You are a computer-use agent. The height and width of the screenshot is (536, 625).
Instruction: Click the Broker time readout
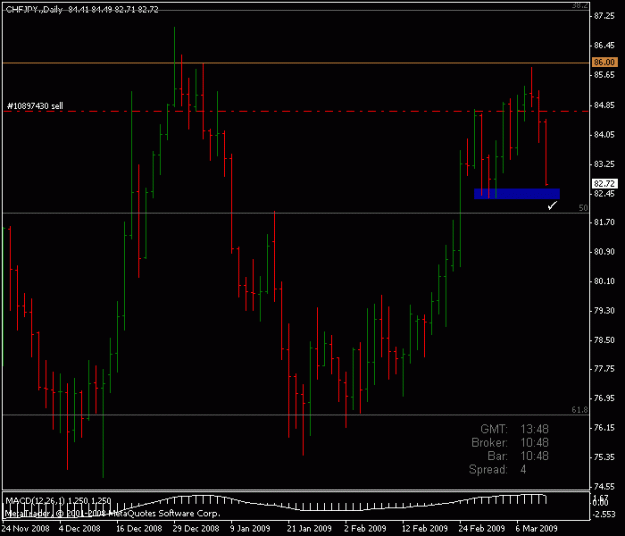[510, 443]
